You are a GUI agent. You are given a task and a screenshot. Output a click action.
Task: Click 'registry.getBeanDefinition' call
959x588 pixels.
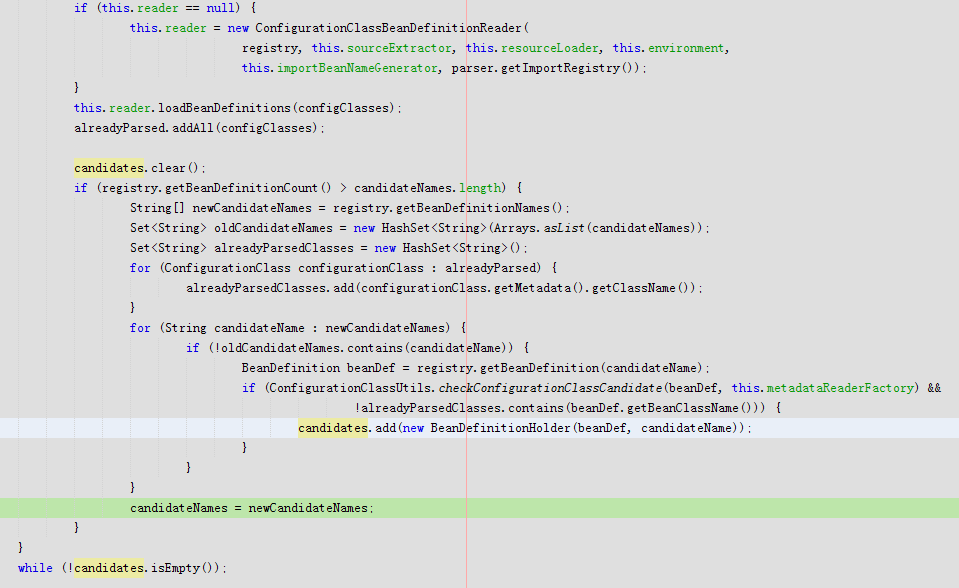pyautogui.click(x=508, y=368)
